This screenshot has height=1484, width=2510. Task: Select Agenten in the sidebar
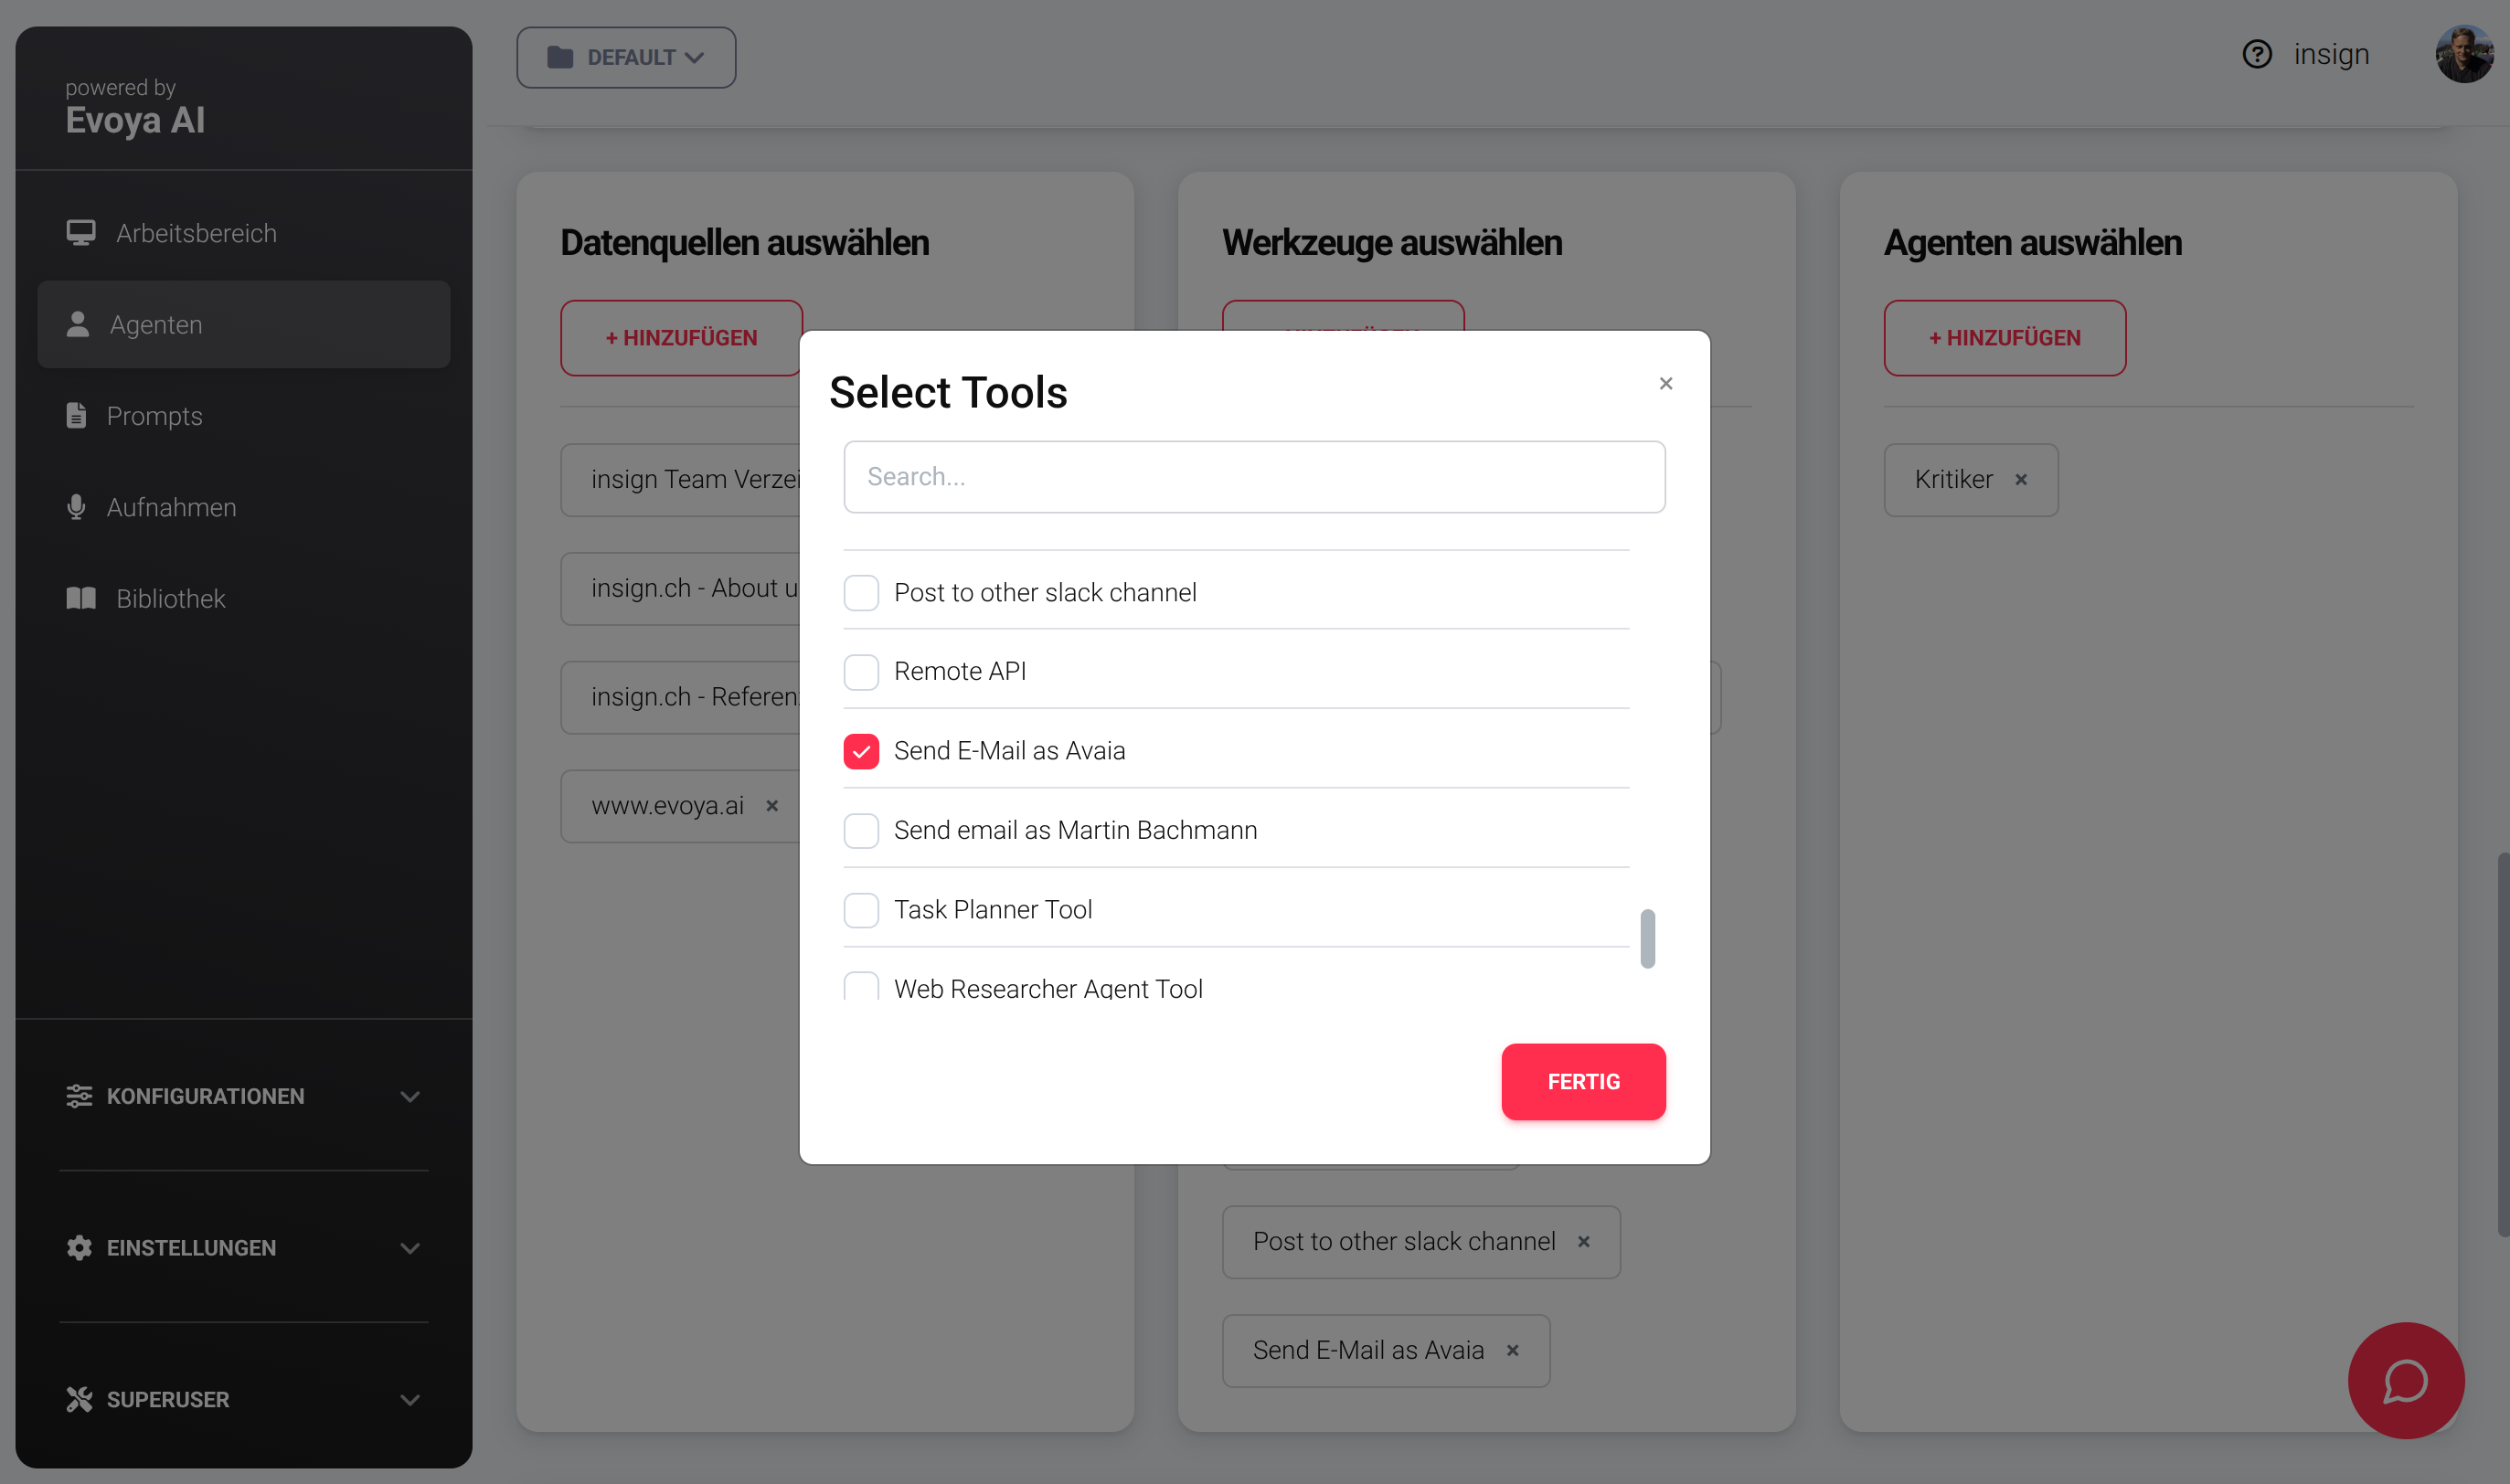tap(155, 324)
